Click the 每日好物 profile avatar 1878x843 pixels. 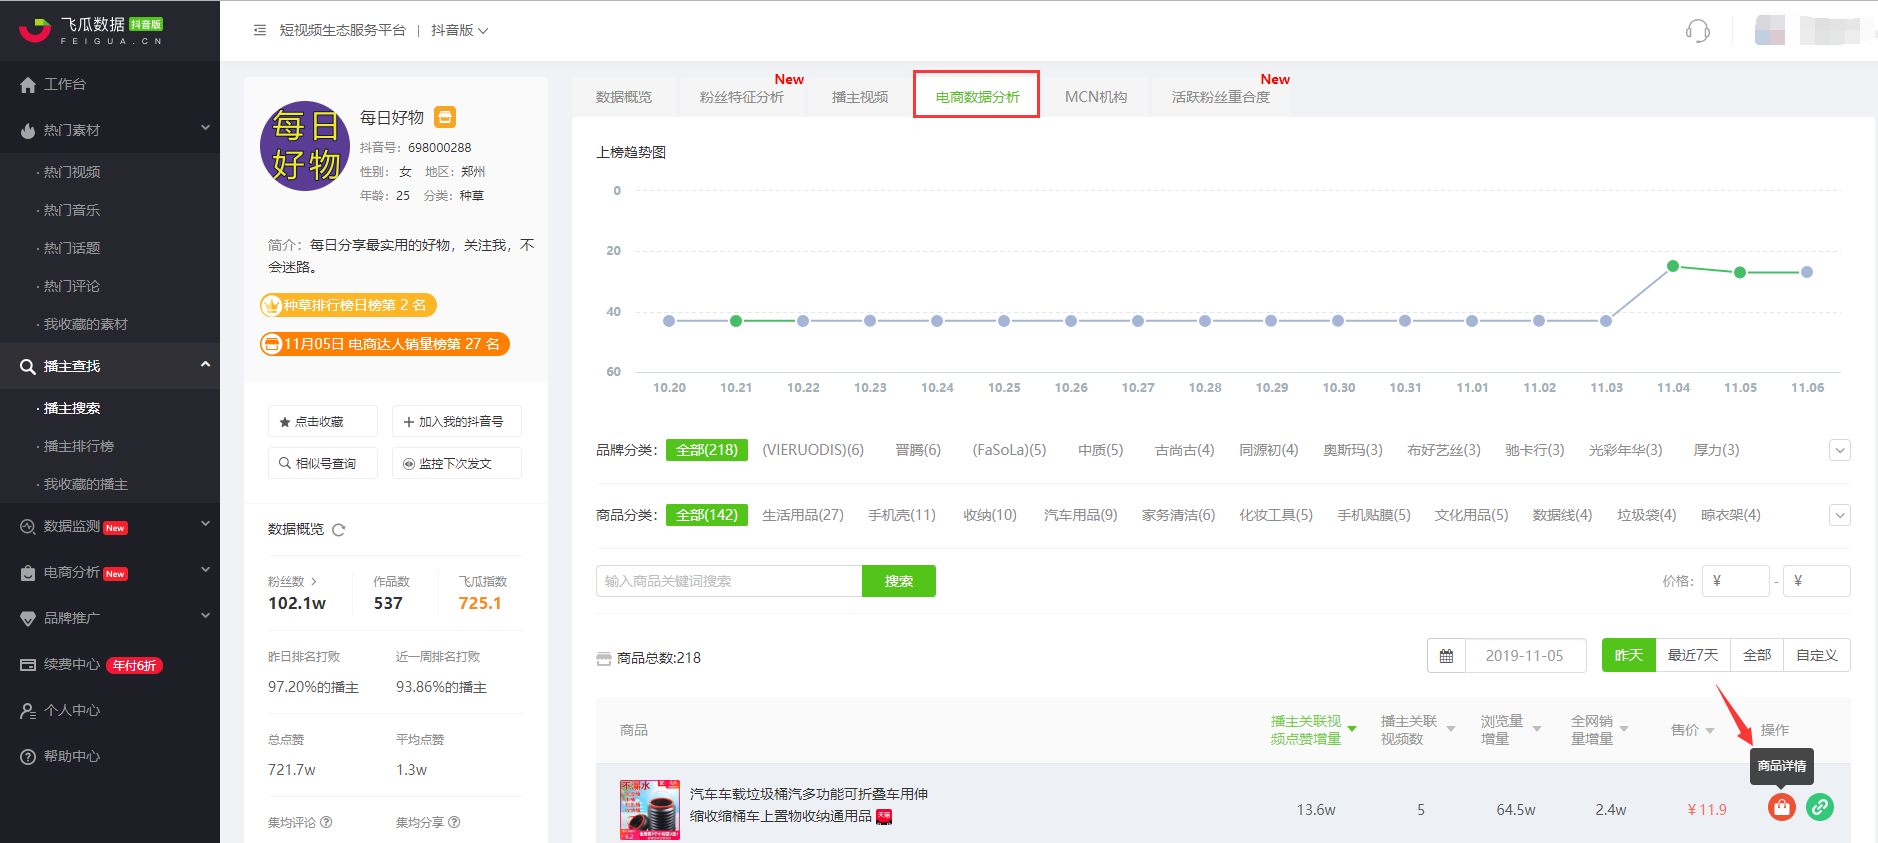[x=305, y=146]
